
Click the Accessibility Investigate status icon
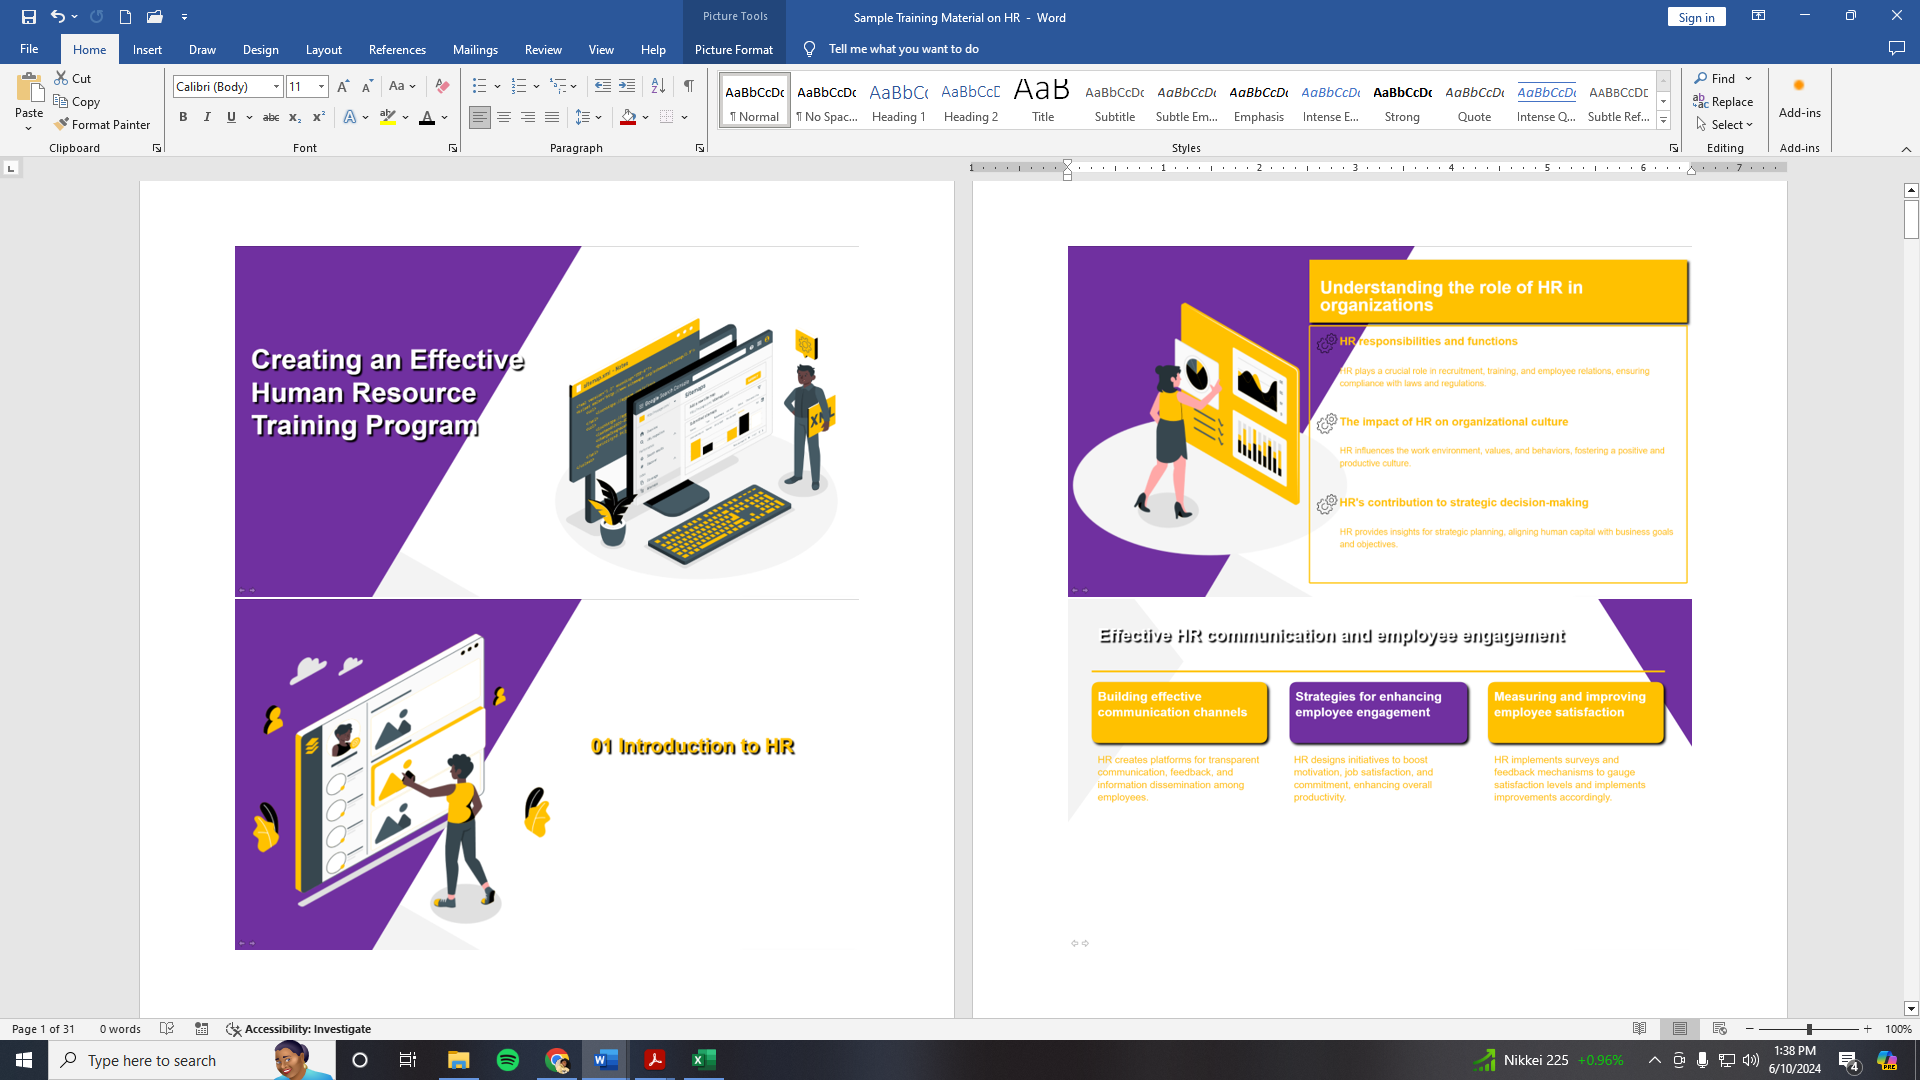(233, 1029)
